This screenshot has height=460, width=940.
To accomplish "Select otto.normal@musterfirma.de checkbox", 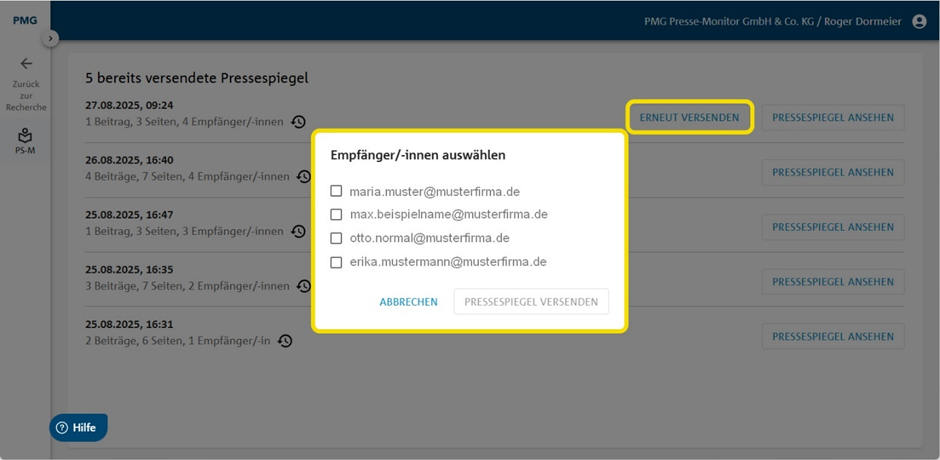I will point(336,238).
